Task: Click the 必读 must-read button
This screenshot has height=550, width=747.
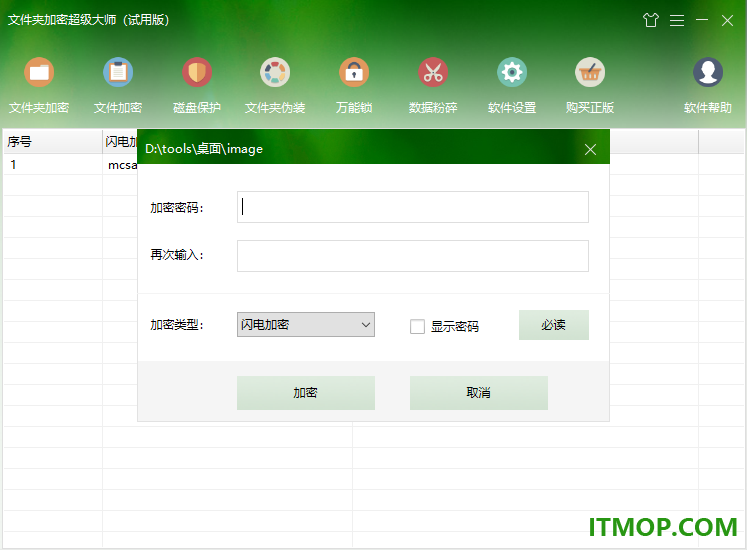Action: 554,325
